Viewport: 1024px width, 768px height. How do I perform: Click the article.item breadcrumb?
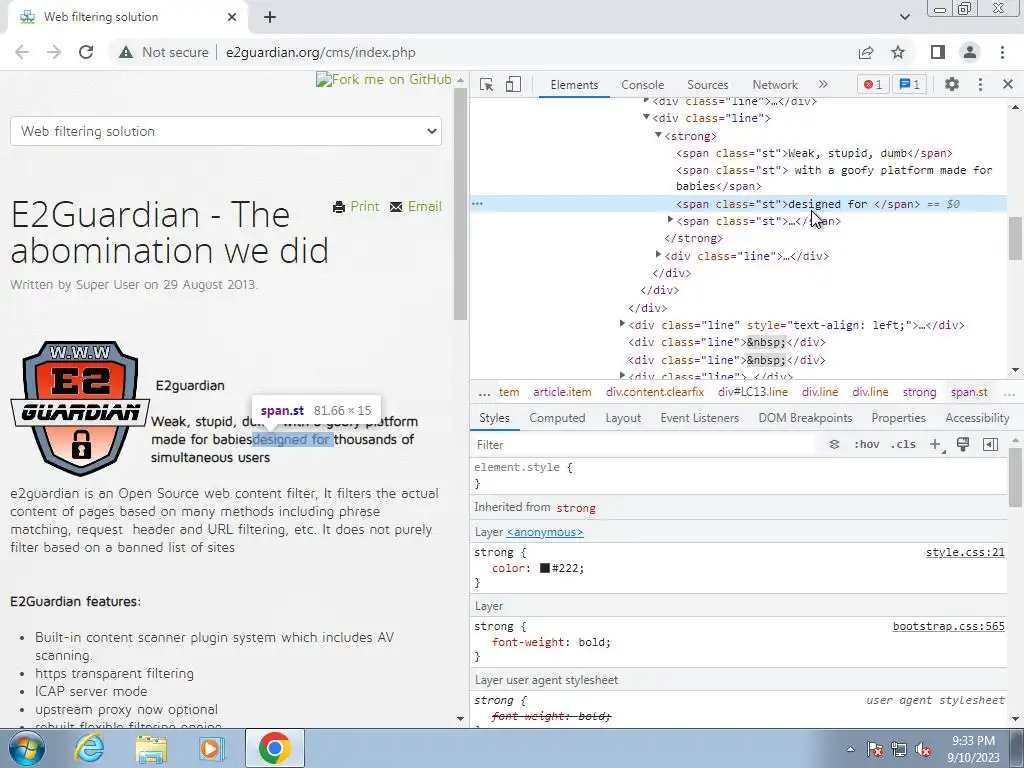coord(562,392)
